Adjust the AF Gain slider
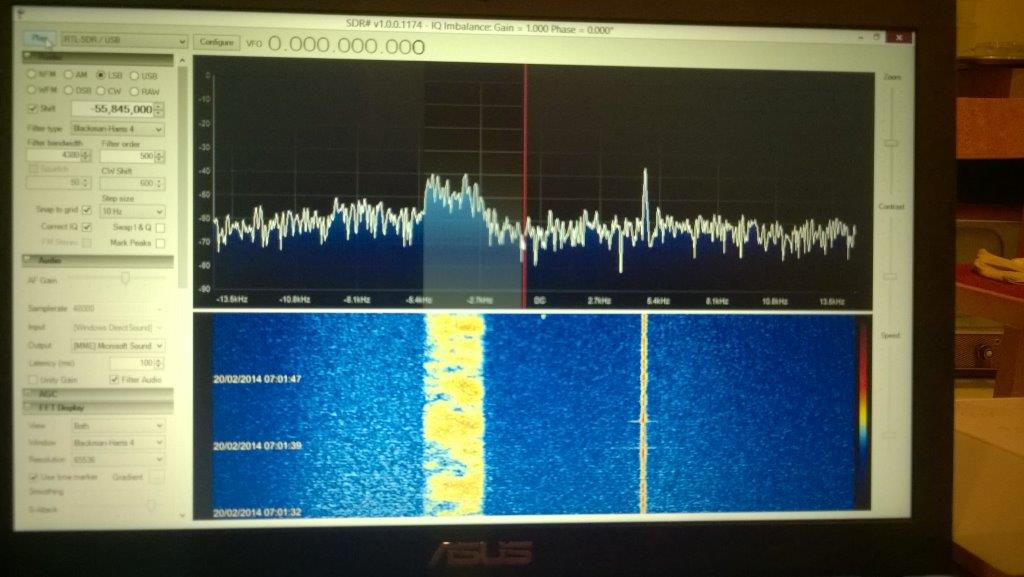1024x577 pixels. pos(125,278)
